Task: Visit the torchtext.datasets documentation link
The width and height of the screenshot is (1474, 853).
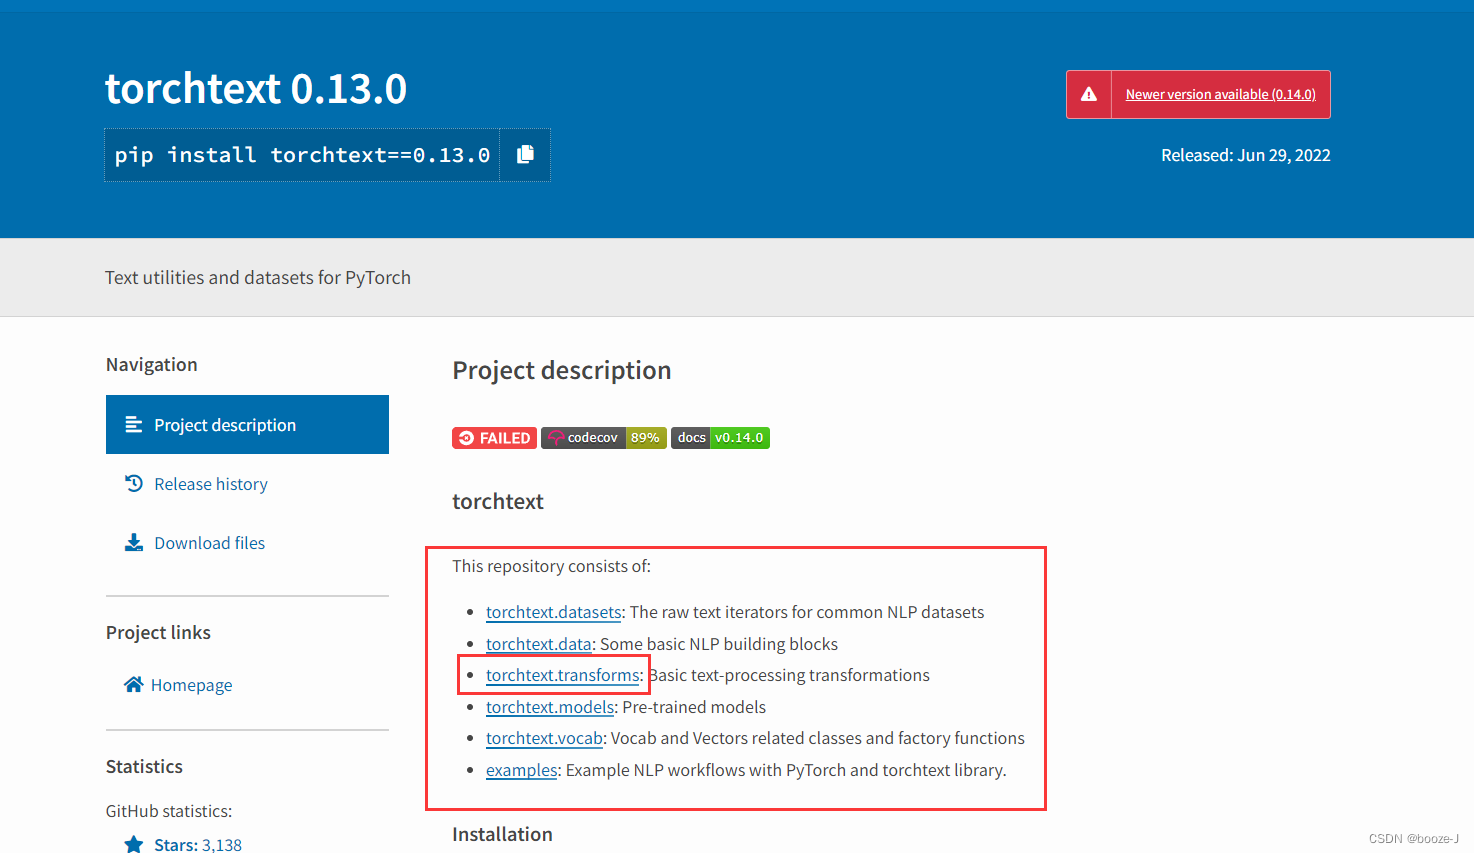Action: click(553, 611)
